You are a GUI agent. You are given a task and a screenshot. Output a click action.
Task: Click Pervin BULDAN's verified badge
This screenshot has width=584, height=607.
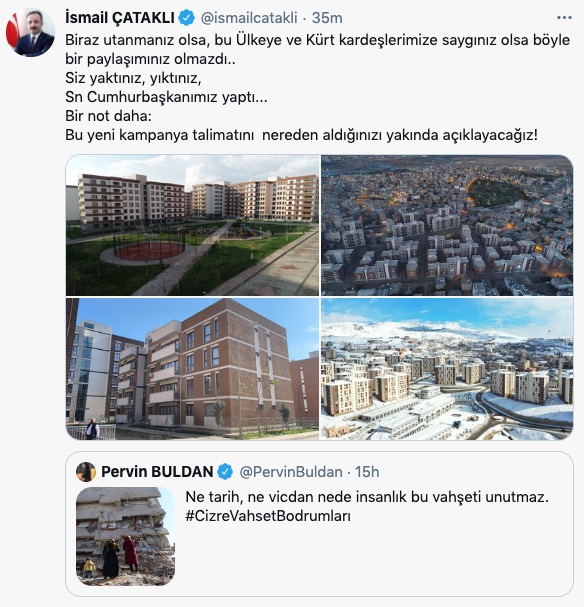pos(225,472)
